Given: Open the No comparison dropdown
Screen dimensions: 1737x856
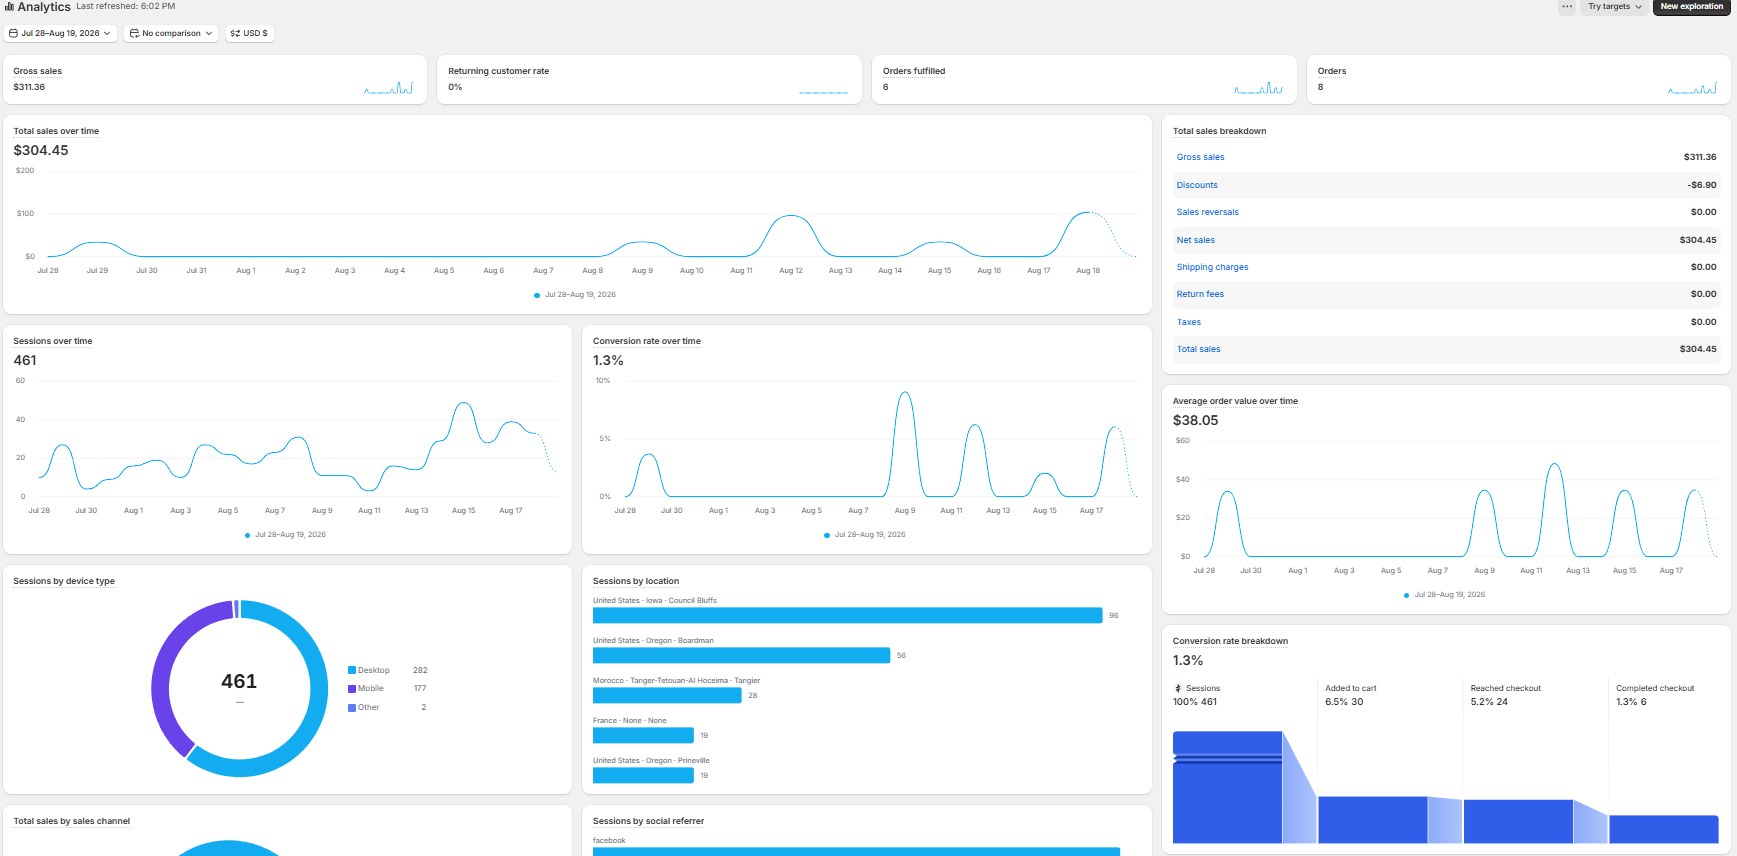Looking at the screenshot, I should [171, 33].
